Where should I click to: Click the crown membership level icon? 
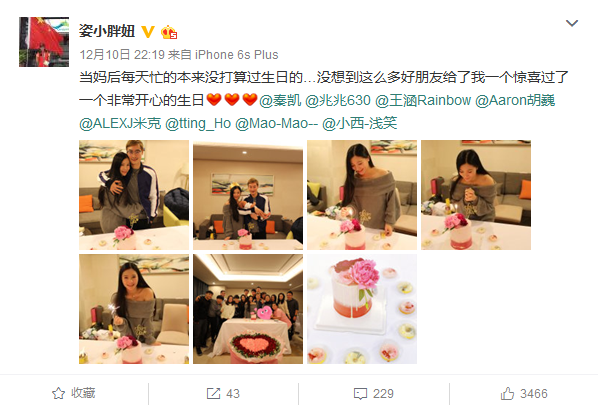169,32
